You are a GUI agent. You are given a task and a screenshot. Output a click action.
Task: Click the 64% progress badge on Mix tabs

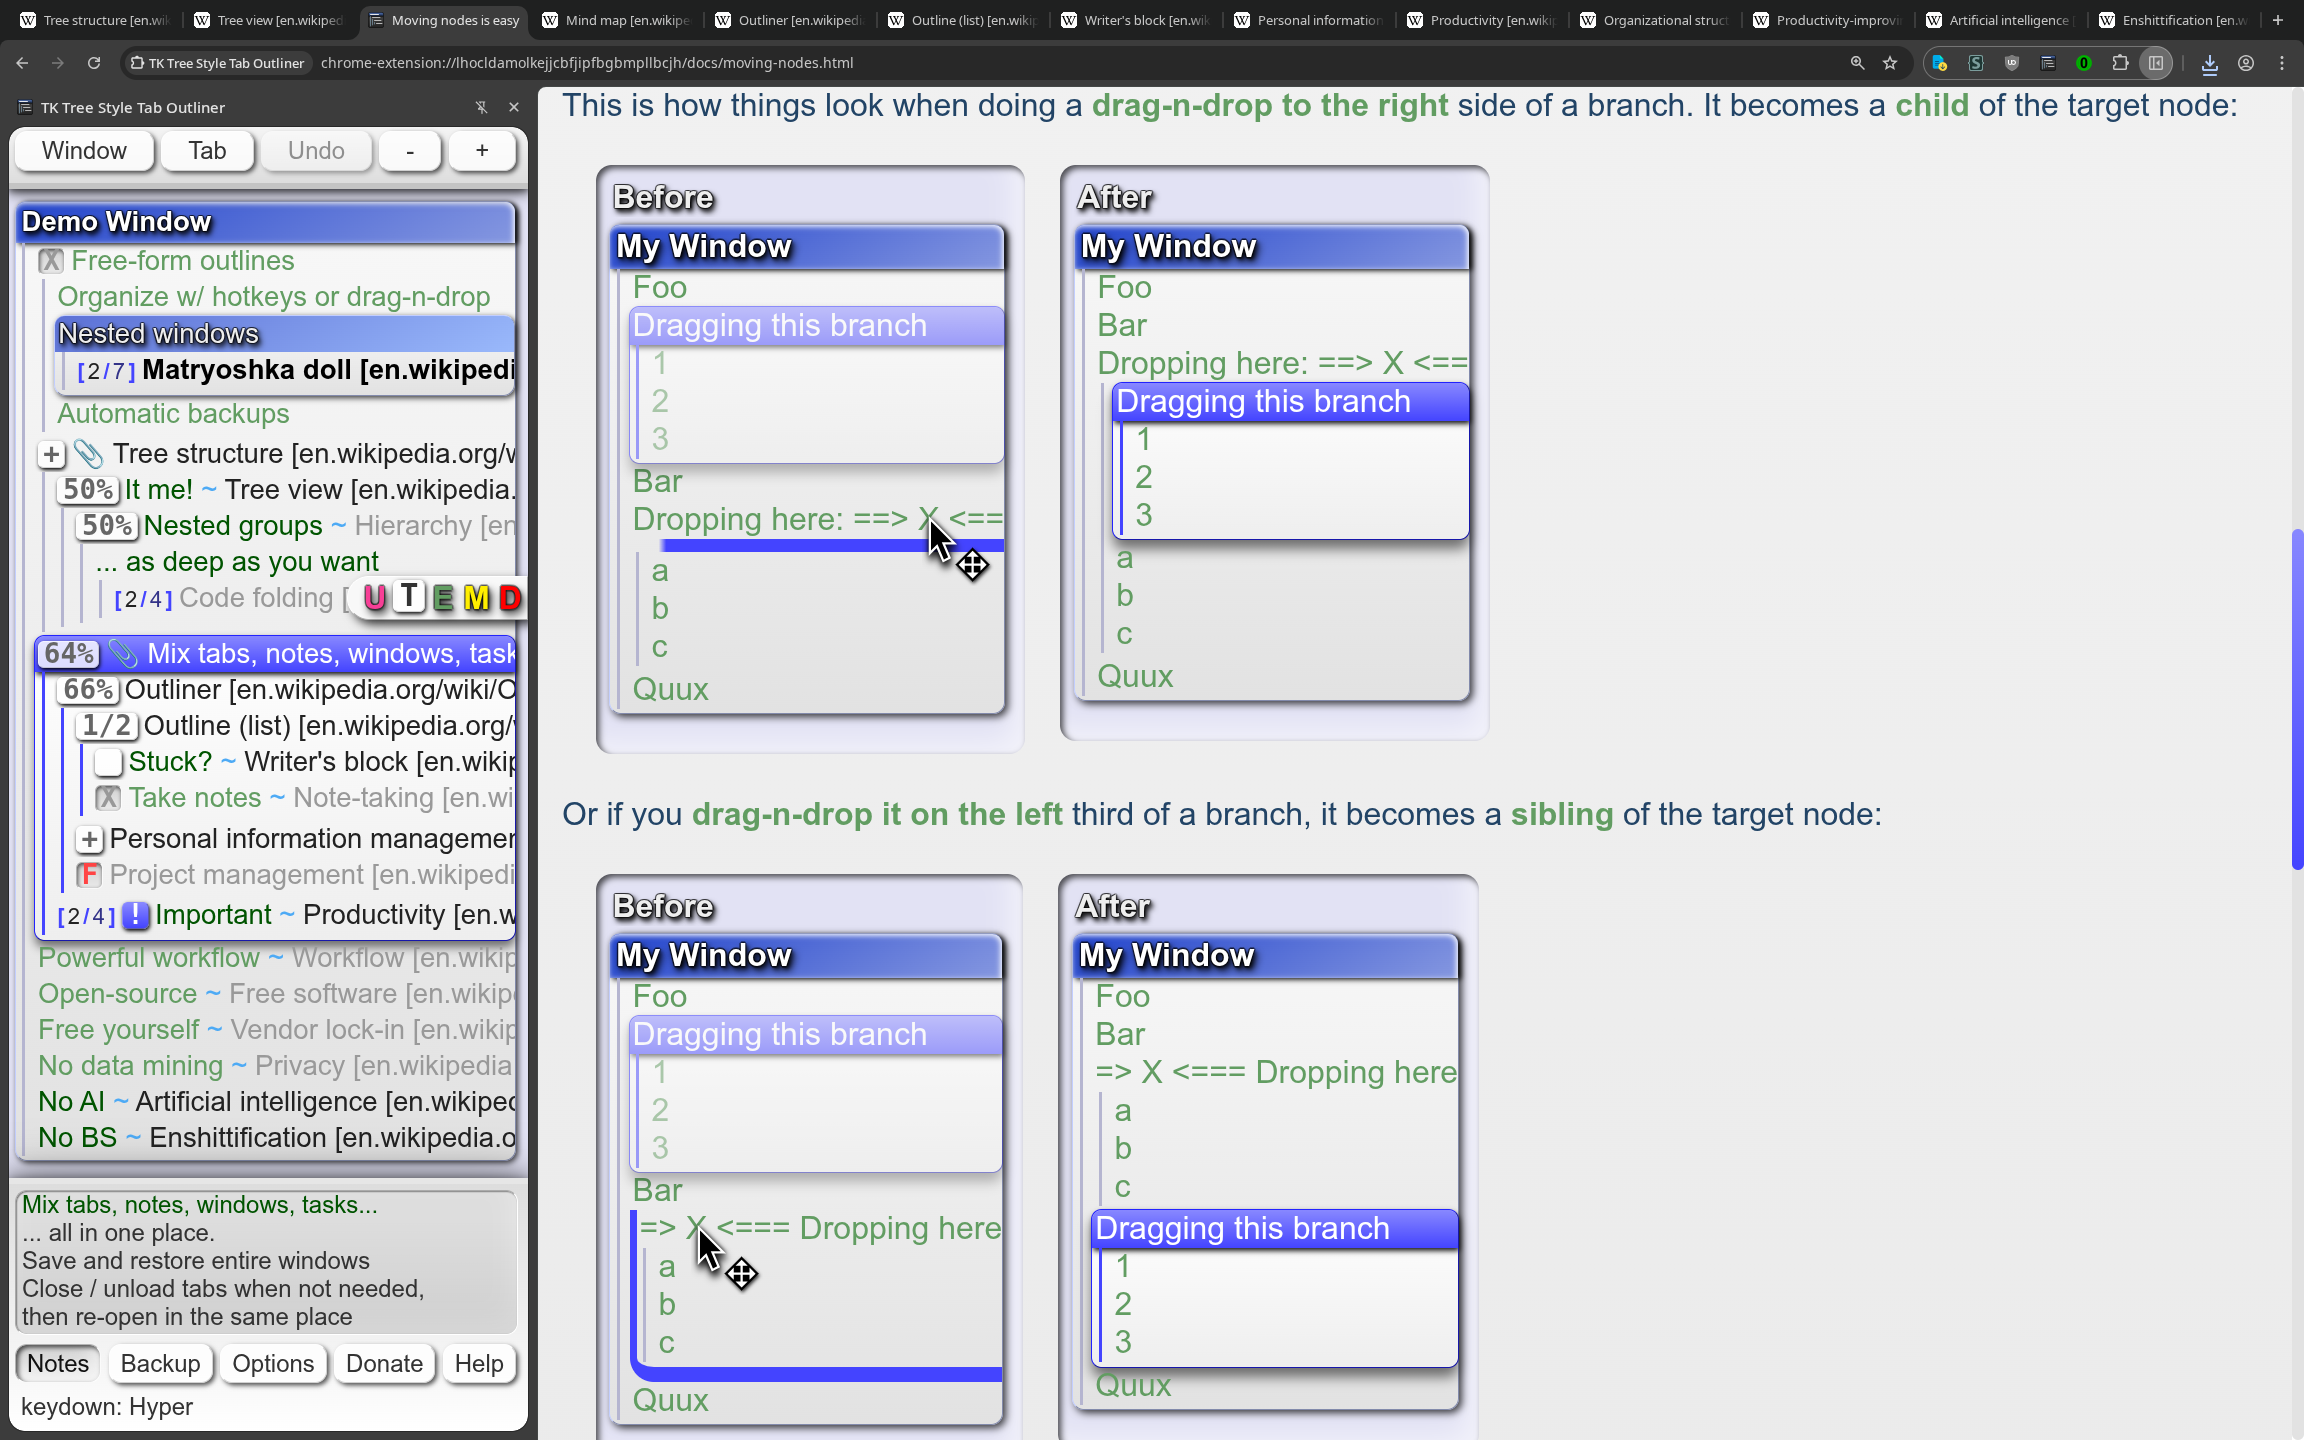click(x=69, y=654)
